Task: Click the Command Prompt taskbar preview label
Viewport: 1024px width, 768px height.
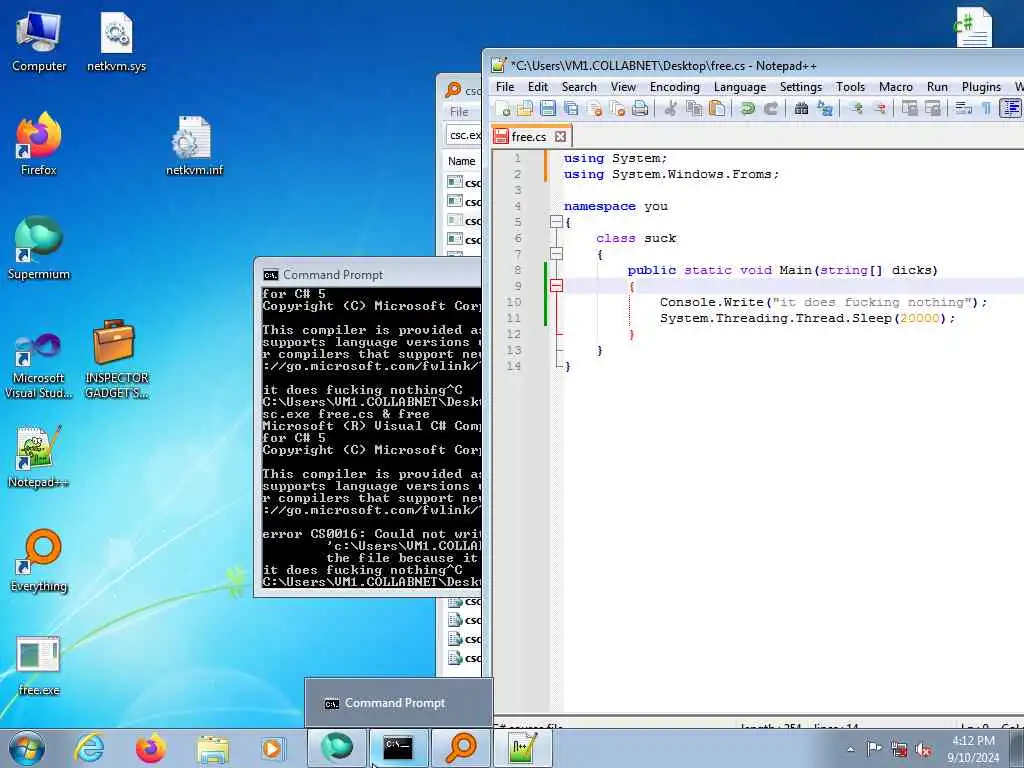Action: click(x=394, y=703)
